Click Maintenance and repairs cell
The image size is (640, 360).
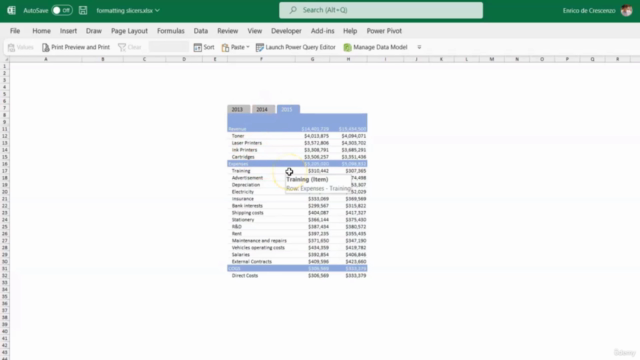(259, 241)
